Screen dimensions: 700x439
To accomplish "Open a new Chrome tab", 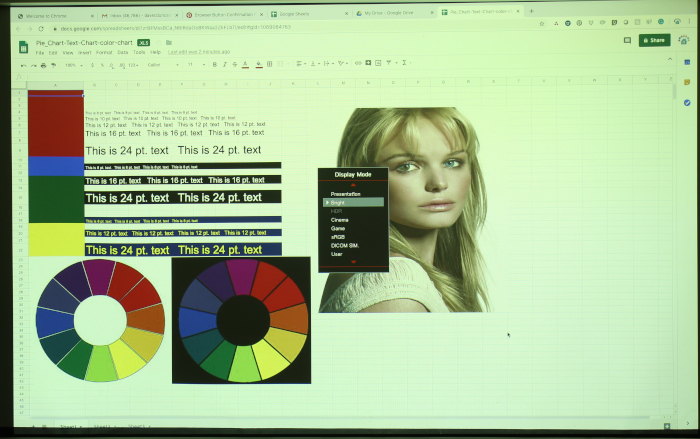I will coord(531,11).
